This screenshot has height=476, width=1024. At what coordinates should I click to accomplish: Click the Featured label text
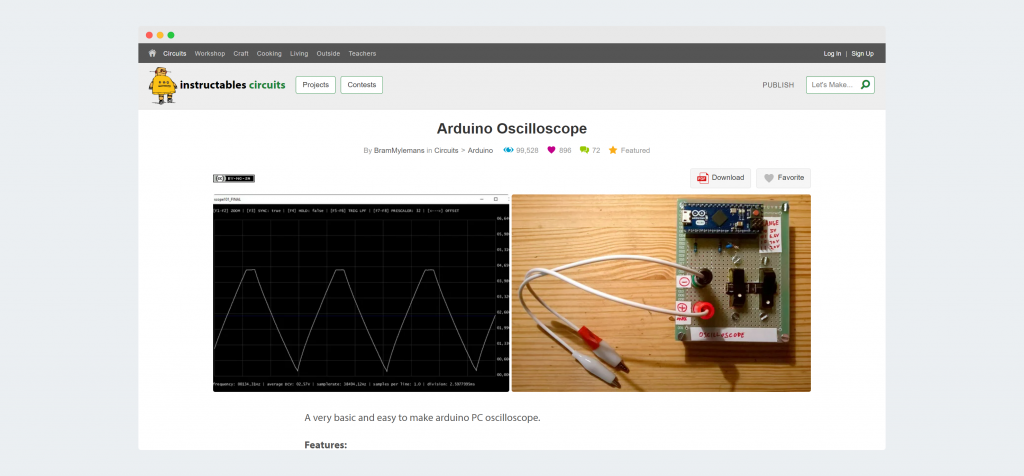(635, 150)
